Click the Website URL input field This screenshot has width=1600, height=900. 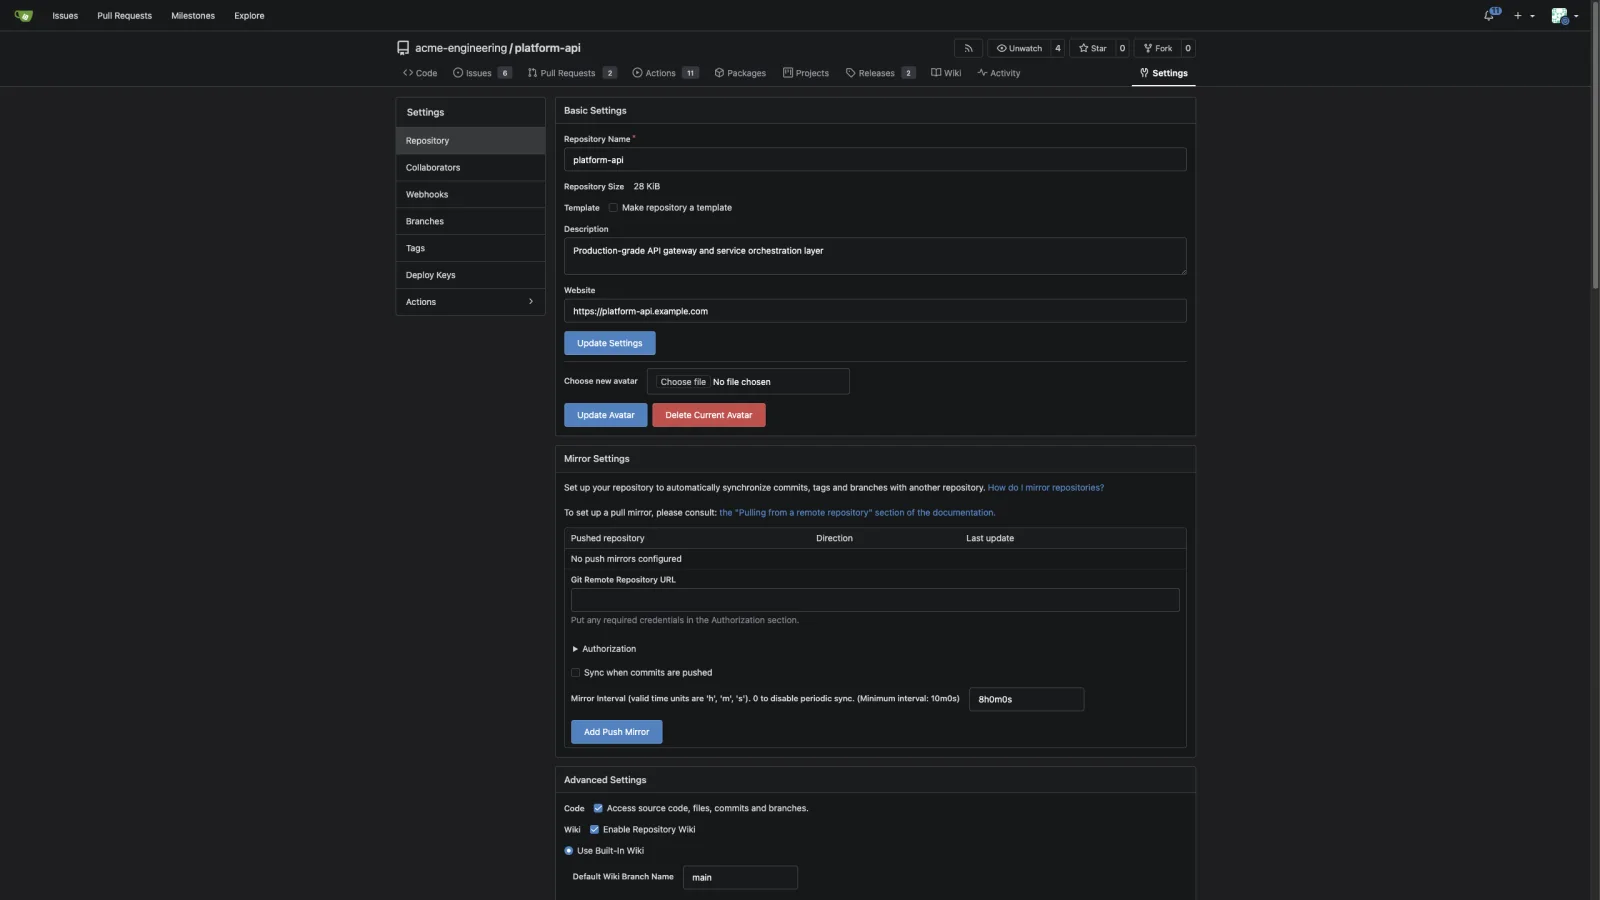pos(875,311)
